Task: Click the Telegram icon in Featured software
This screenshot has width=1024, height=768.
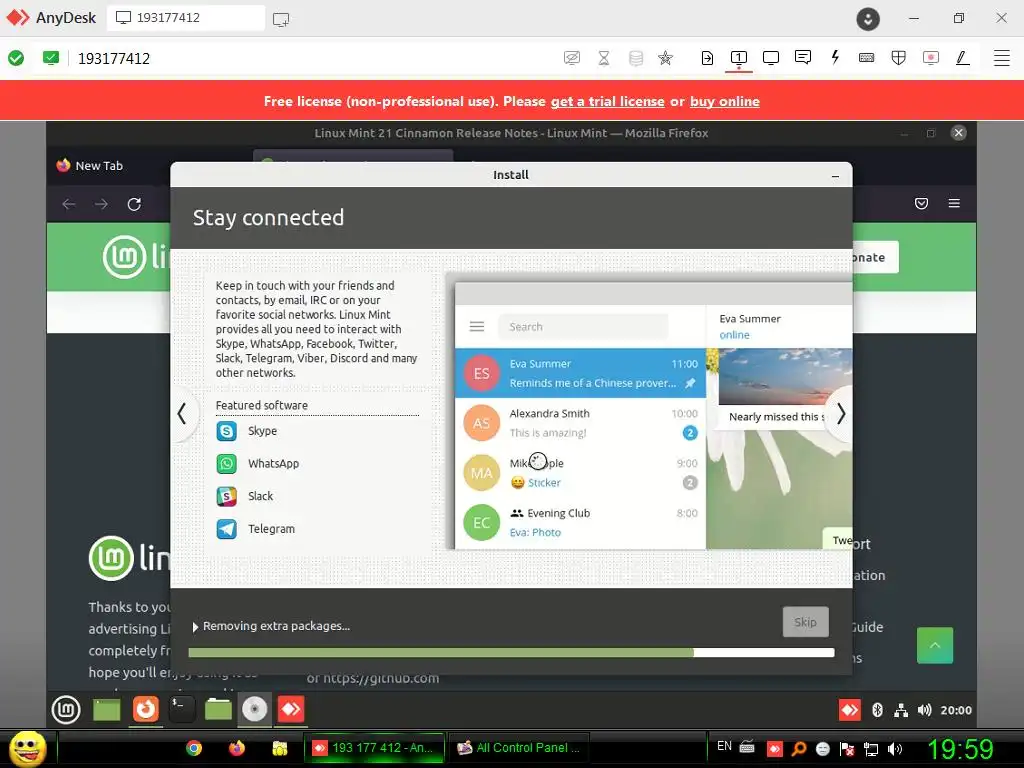Action: 227,529
